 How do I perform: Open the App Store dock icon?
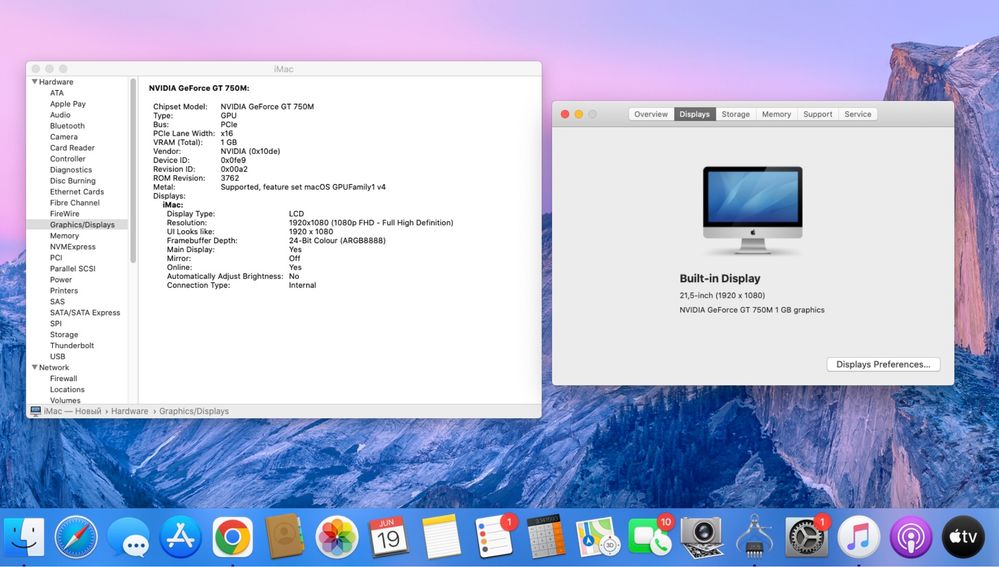point(180,537)
